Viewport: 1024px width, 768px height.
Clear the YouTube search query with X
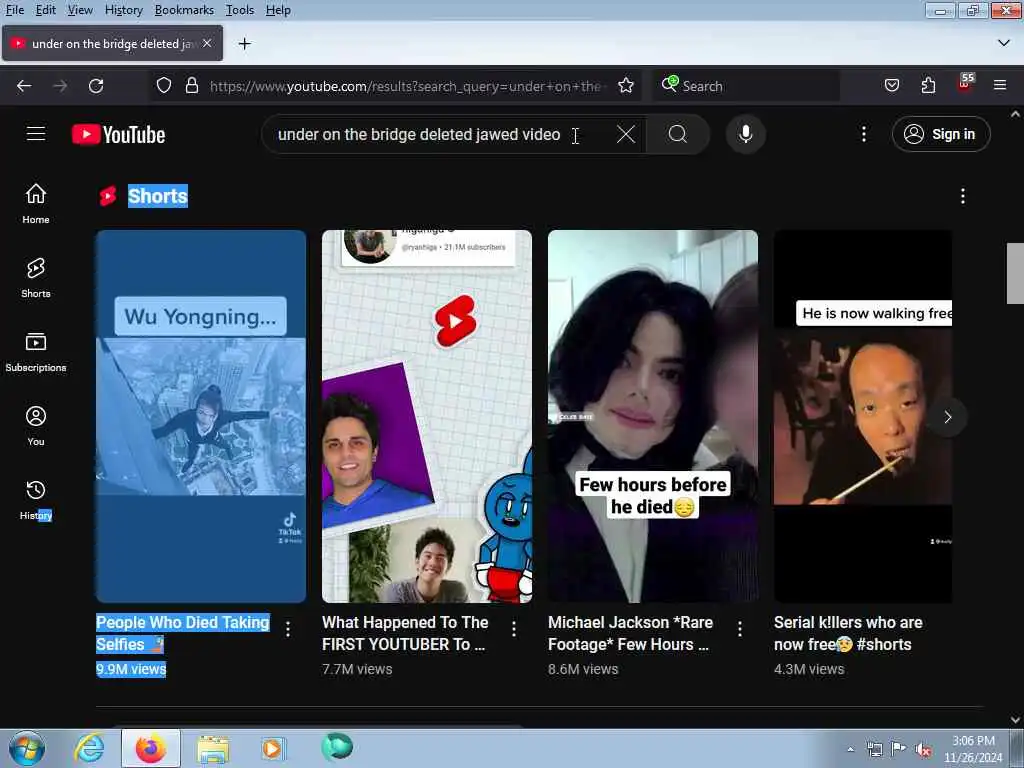pyautogui.click(x=626, y=135)
